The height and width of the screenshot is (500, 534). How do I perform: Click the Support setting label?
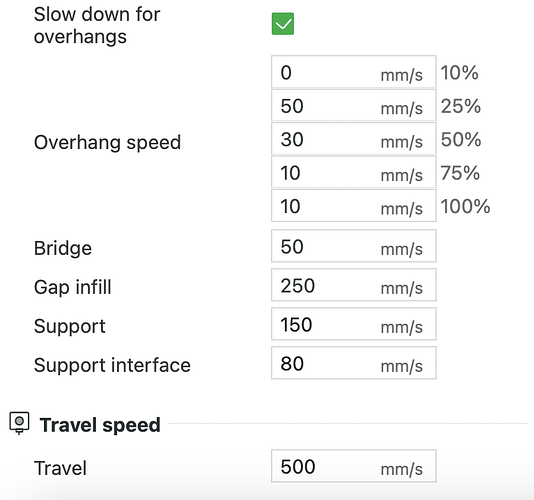[x=69, y=326]
